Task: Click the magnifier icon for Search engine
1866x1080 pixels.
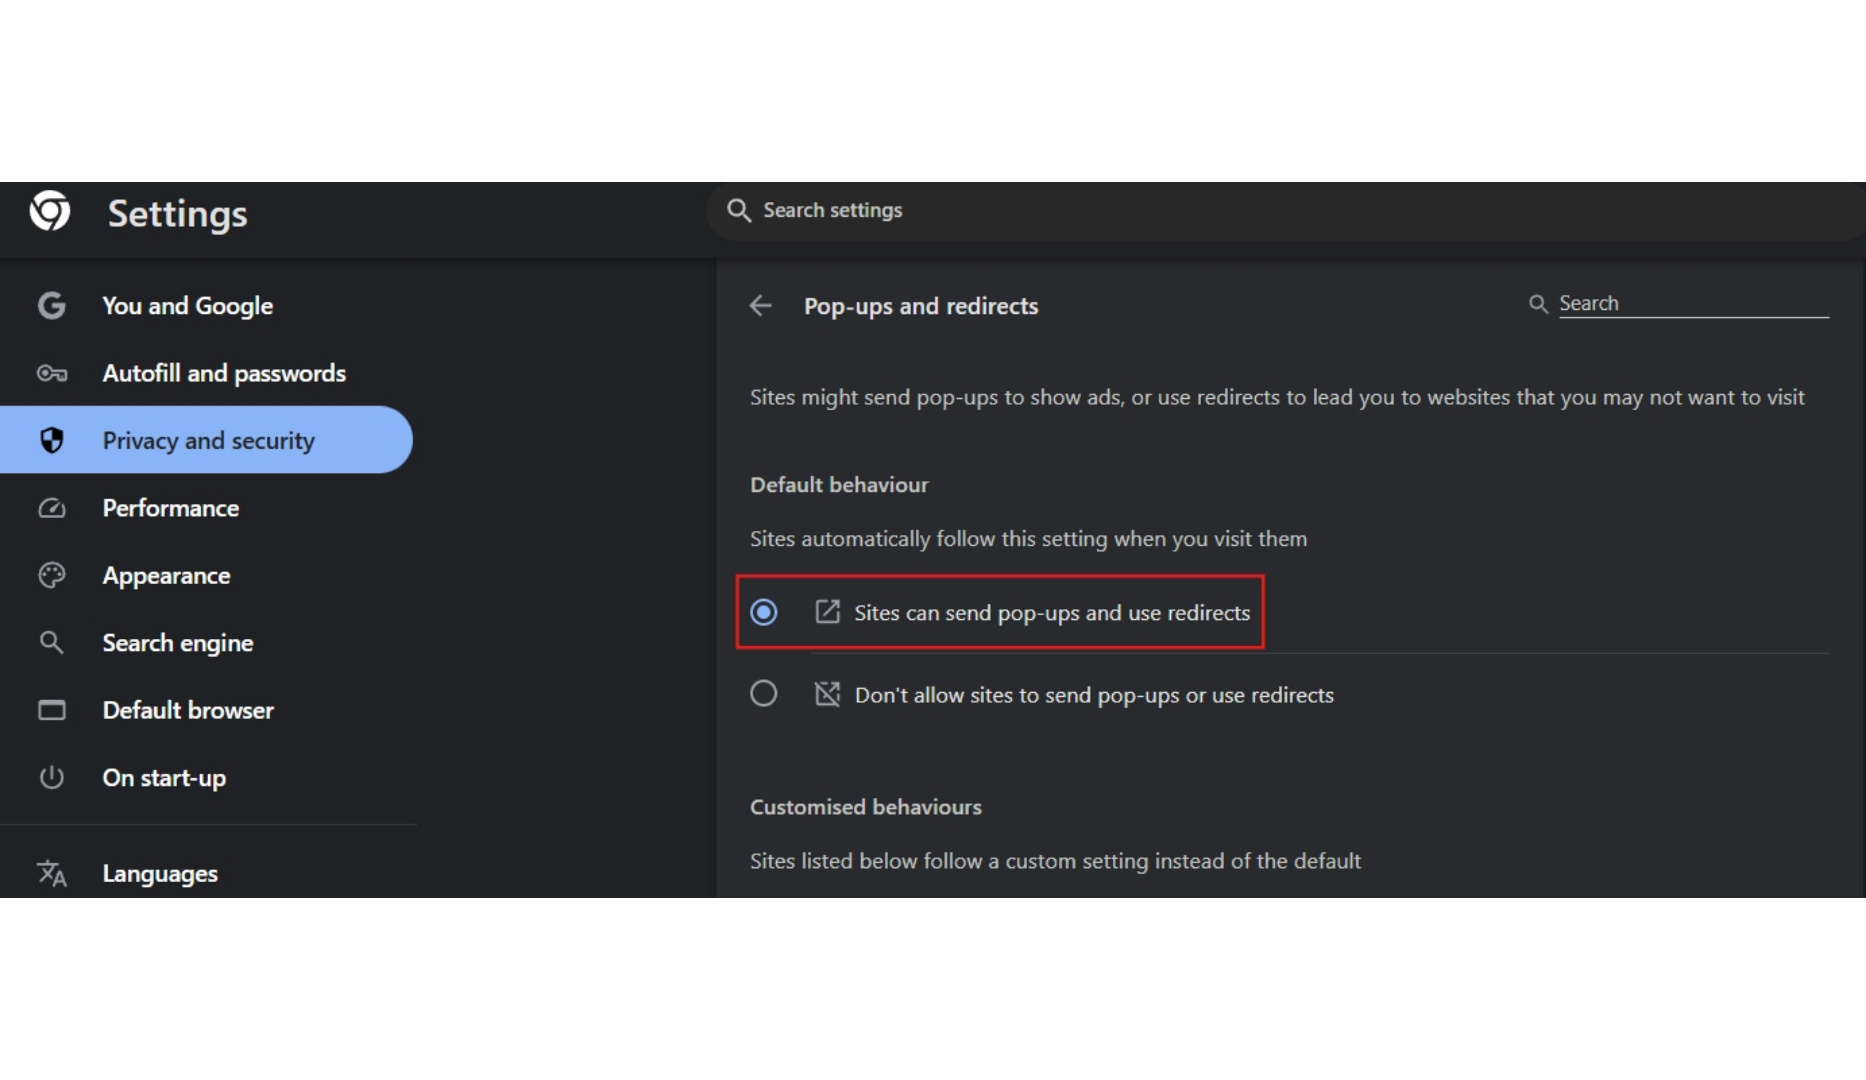Action: [52, 642]
